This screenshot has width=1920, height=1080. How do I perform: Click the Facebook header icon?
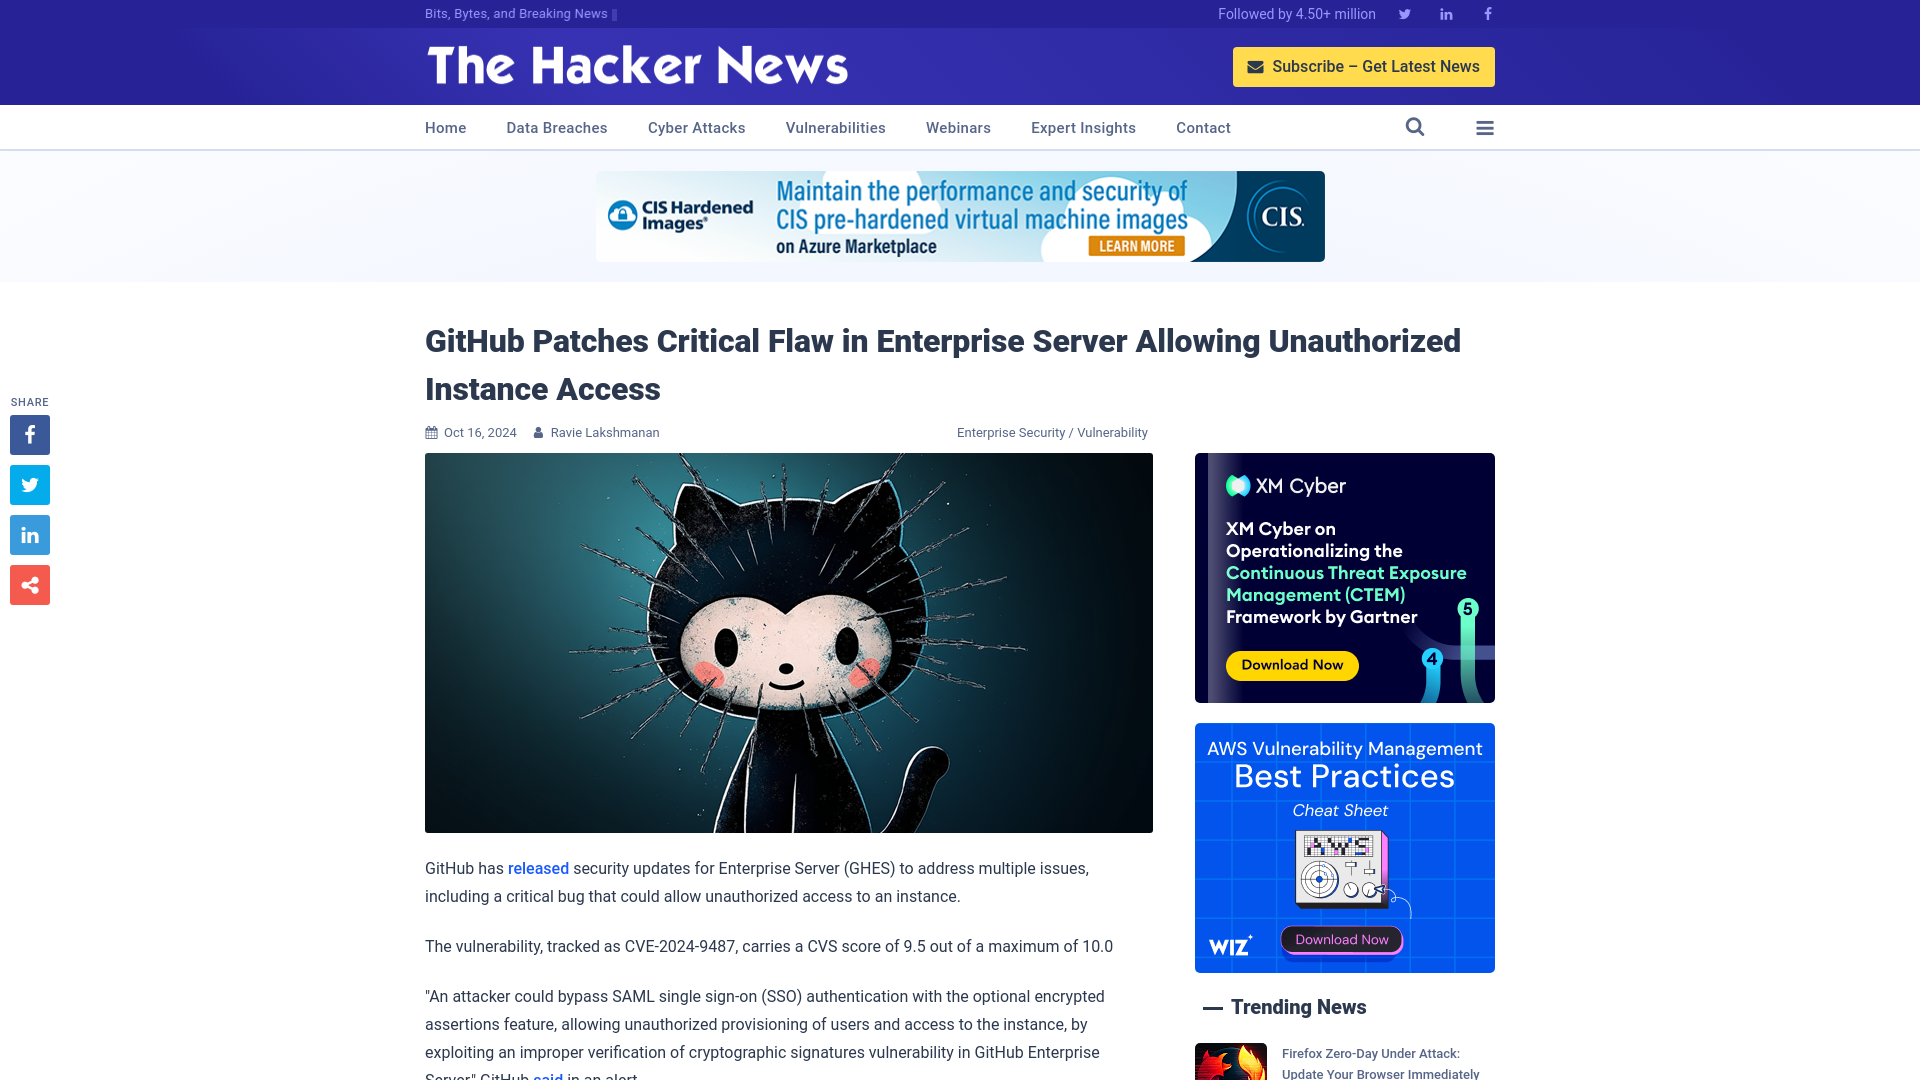pos(1487,13)
